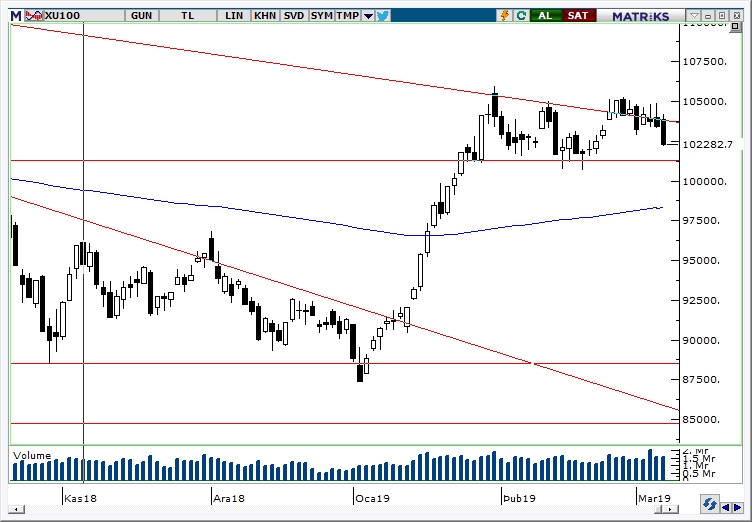Click the 102282.7 last price label
The height and width of the screenshot is (522, 752).
coord(706,144)
